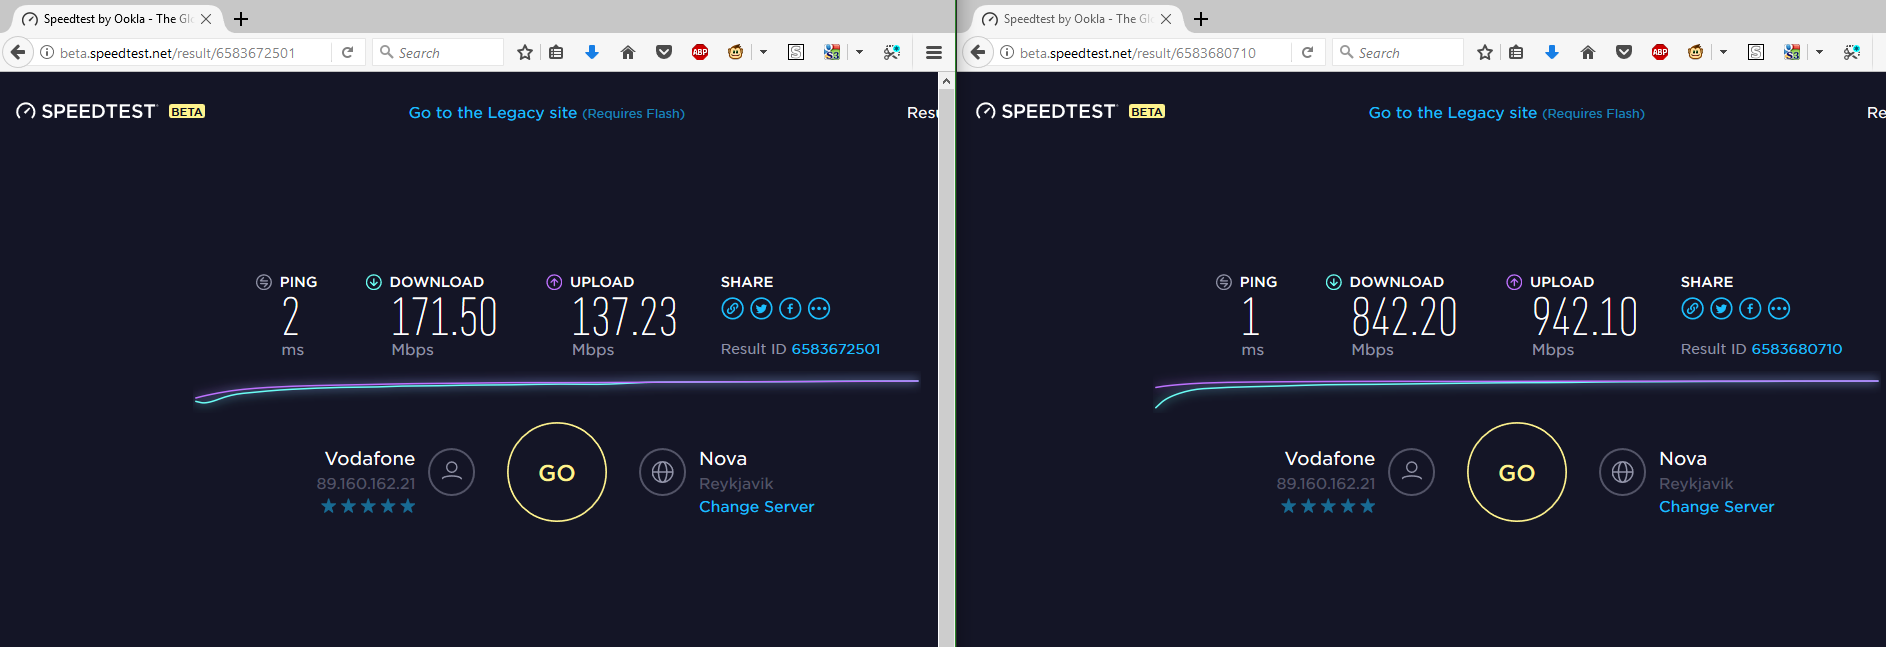1886x647 pixels.
Task: Open Adblock Plus icon in right window
Action: click(1660, 52)
